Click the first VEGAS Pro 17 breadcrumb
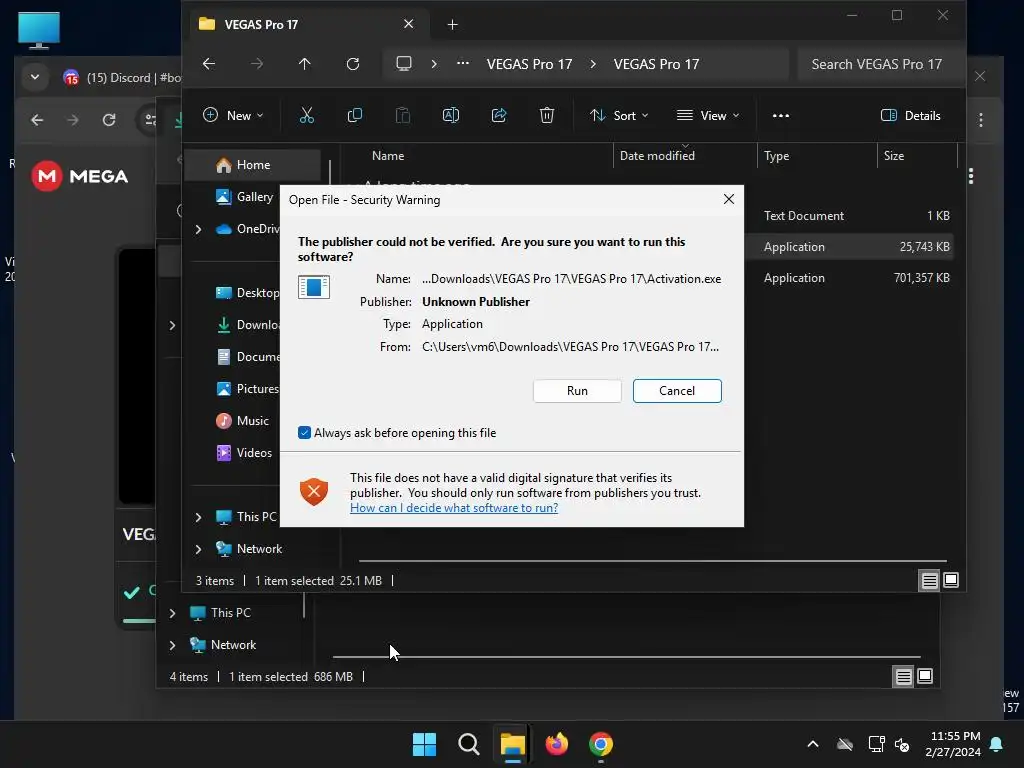 coord(529,64)
